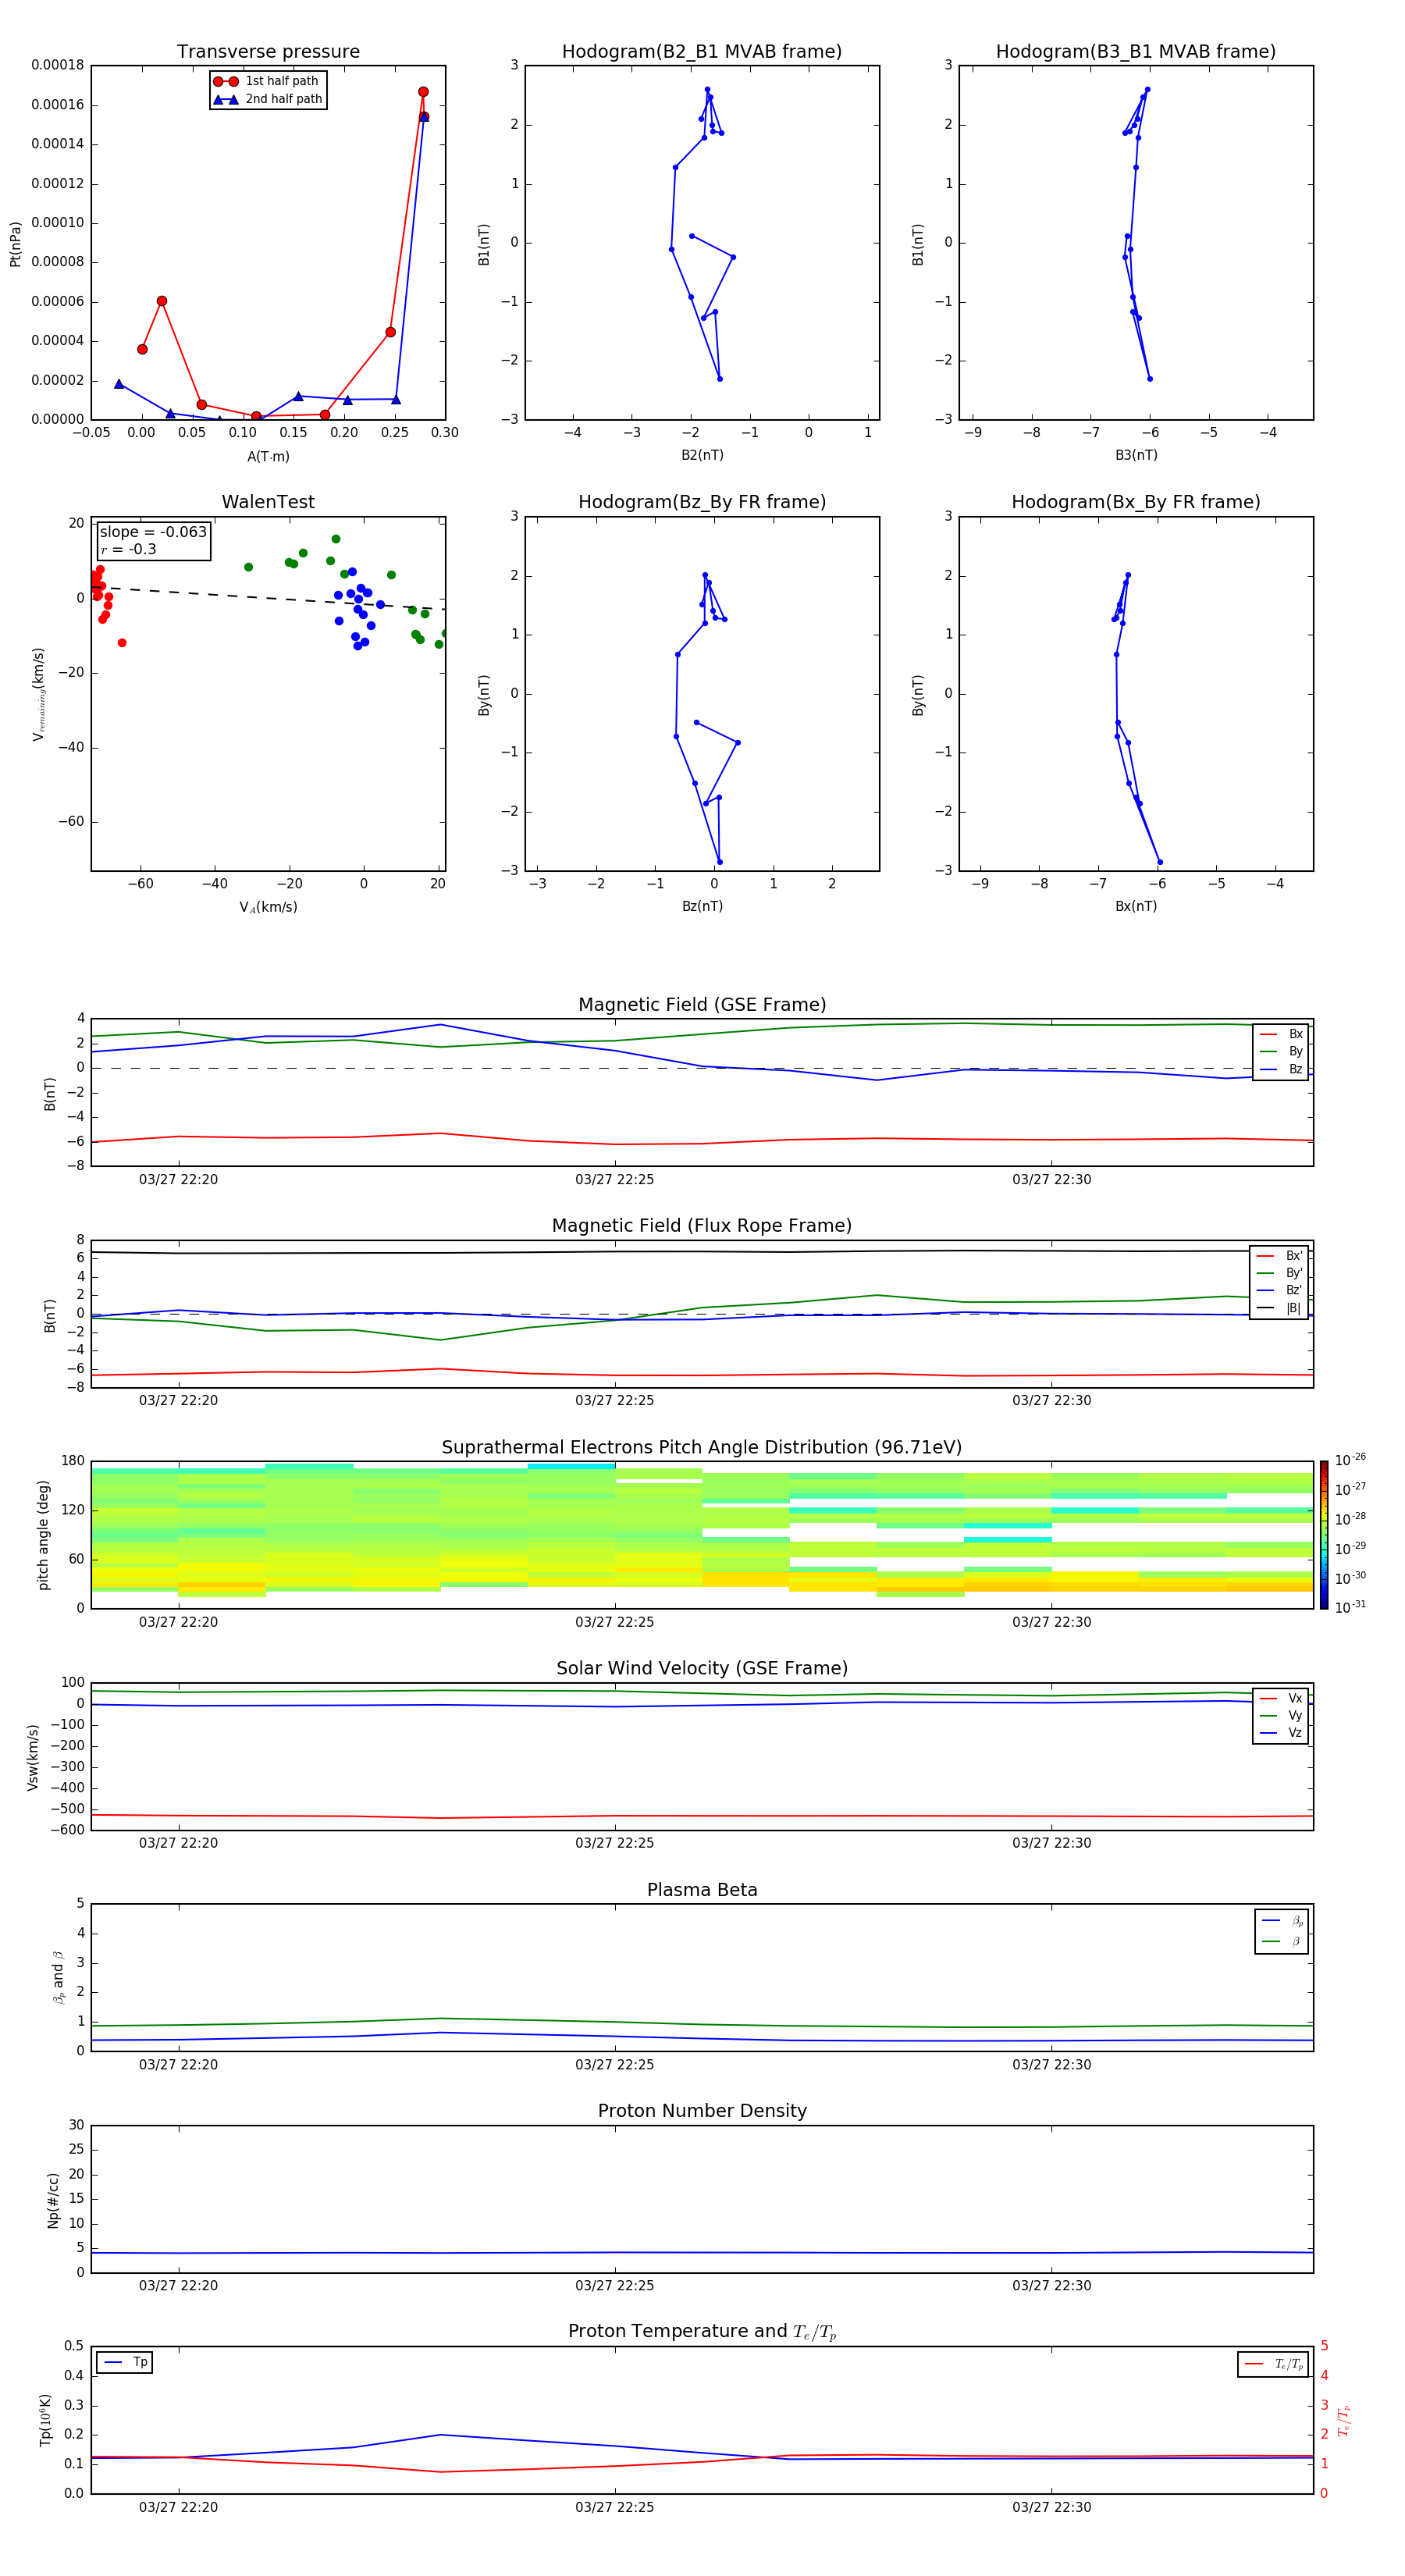Click the "Np(#/cc)" y-axis label
The image size is (1405, 2576).
tap(53, 2199)
